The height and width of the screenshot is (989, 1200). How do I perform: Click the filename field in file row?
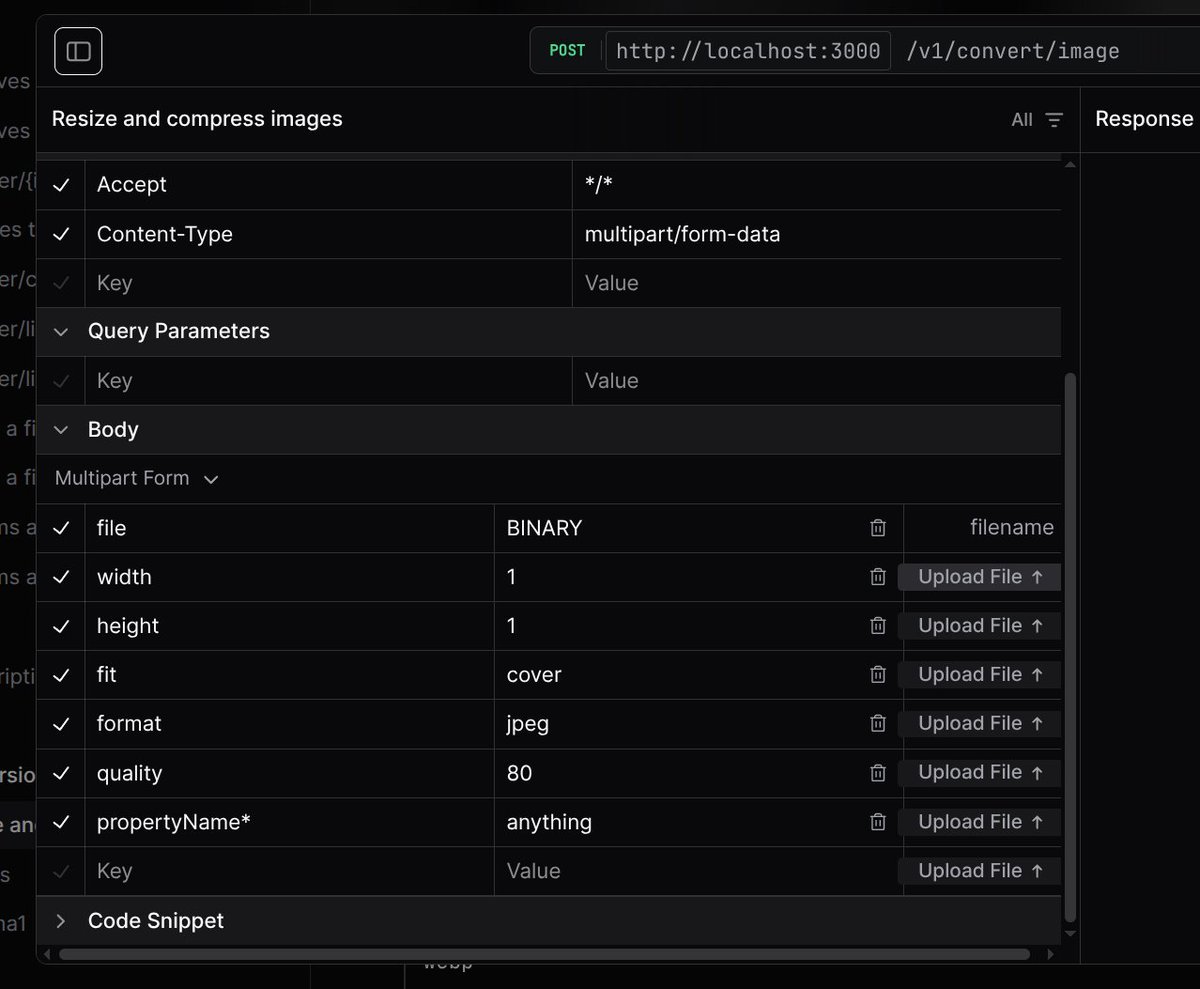tap(982, 528)
